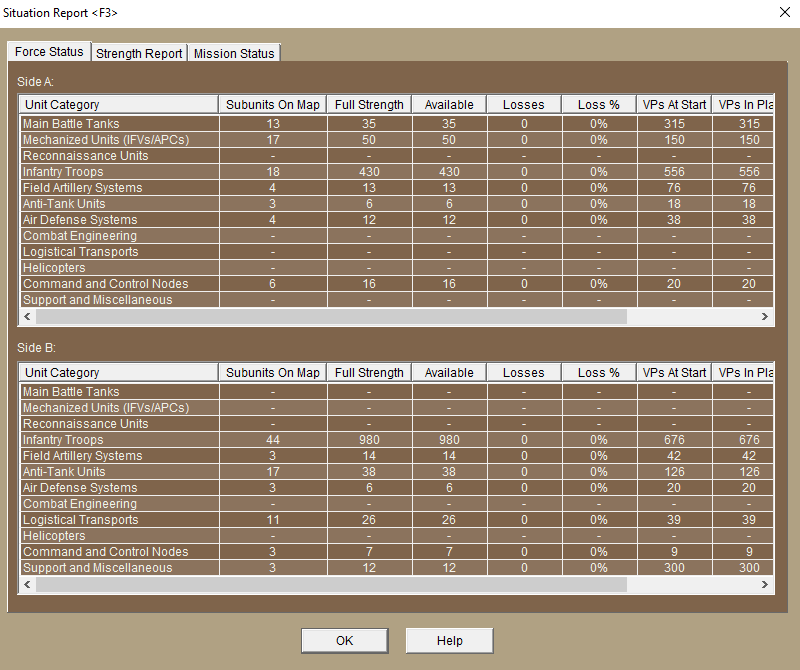Select Side A Mechanized Units (IFVs/APCs) row
Screen dimensions: 800x670
click(x=396, y=140)
